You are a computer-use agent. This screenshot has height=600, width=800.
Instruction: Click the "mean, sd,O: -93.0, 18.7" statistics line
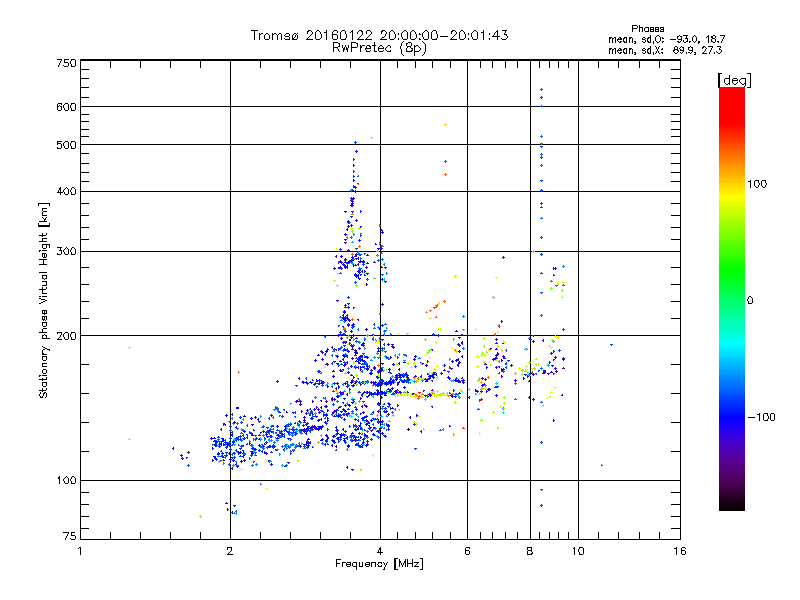(666, 39)
